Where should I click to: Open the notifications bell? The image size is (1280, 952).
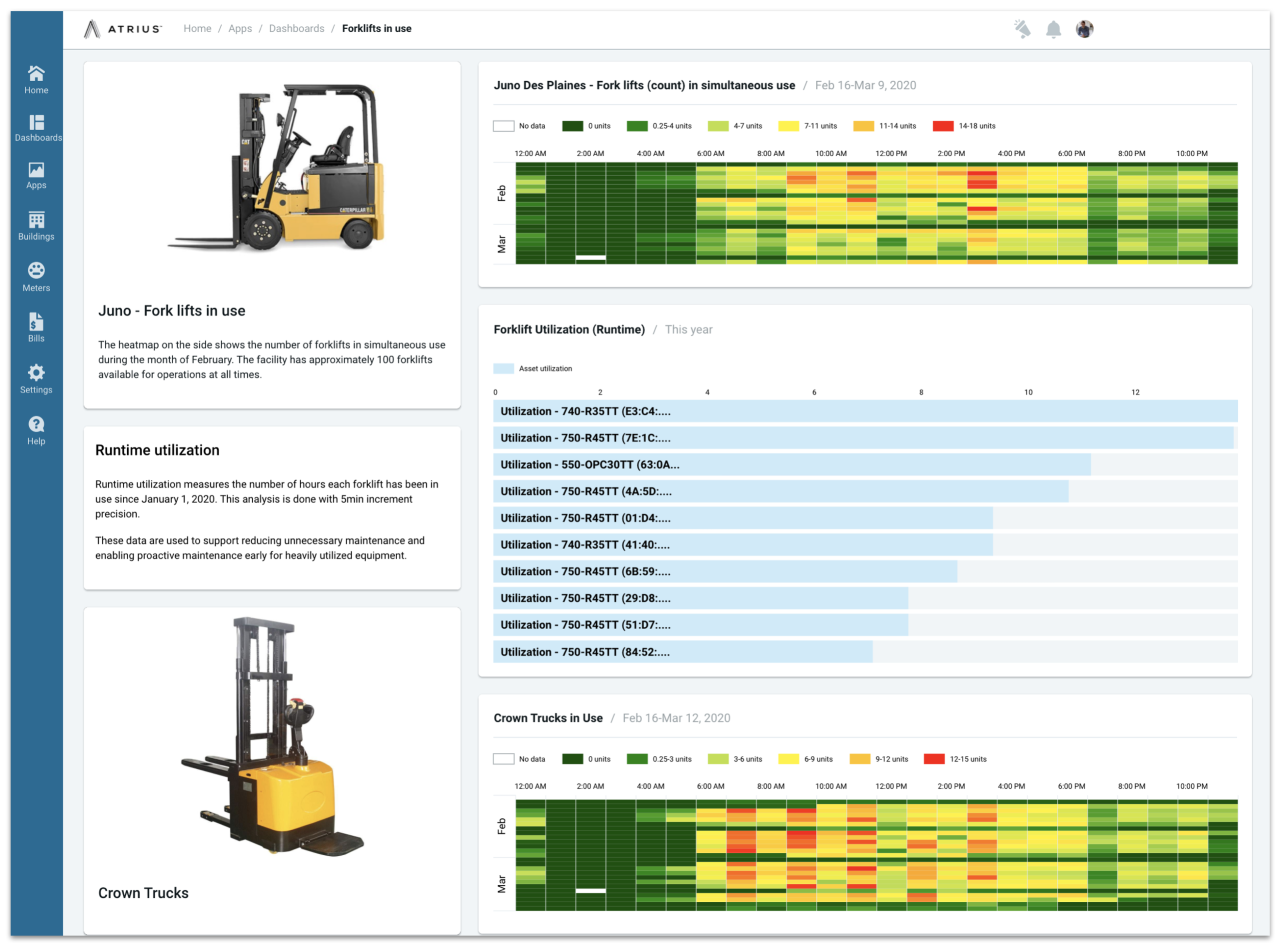(x=1053, y=29)
